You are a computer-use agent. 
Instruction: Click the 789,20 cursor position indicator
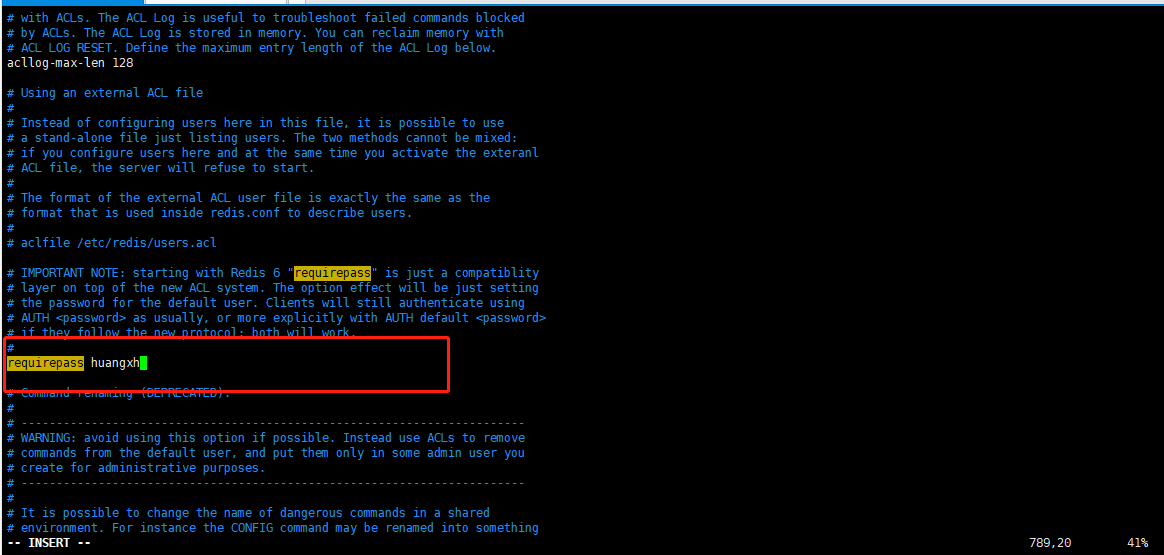(x=1050, y=543)
